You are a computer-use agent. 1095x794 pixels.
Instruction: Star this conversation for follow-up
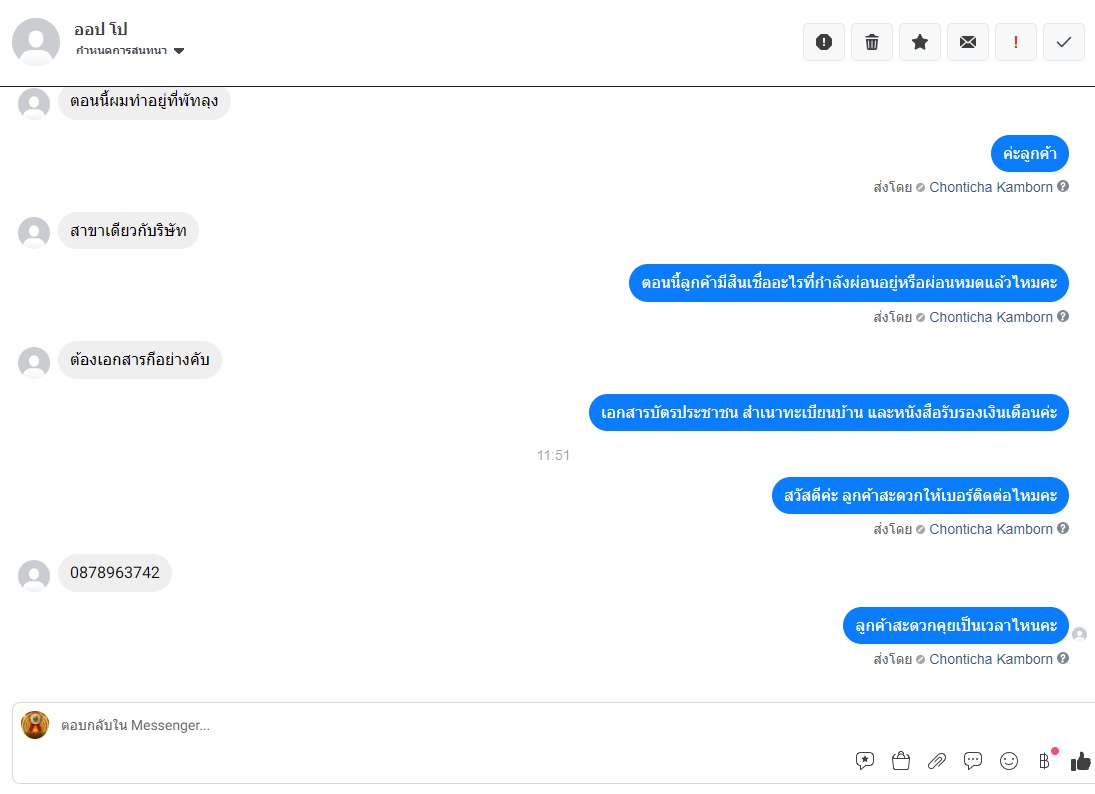[x=920, y=42]
